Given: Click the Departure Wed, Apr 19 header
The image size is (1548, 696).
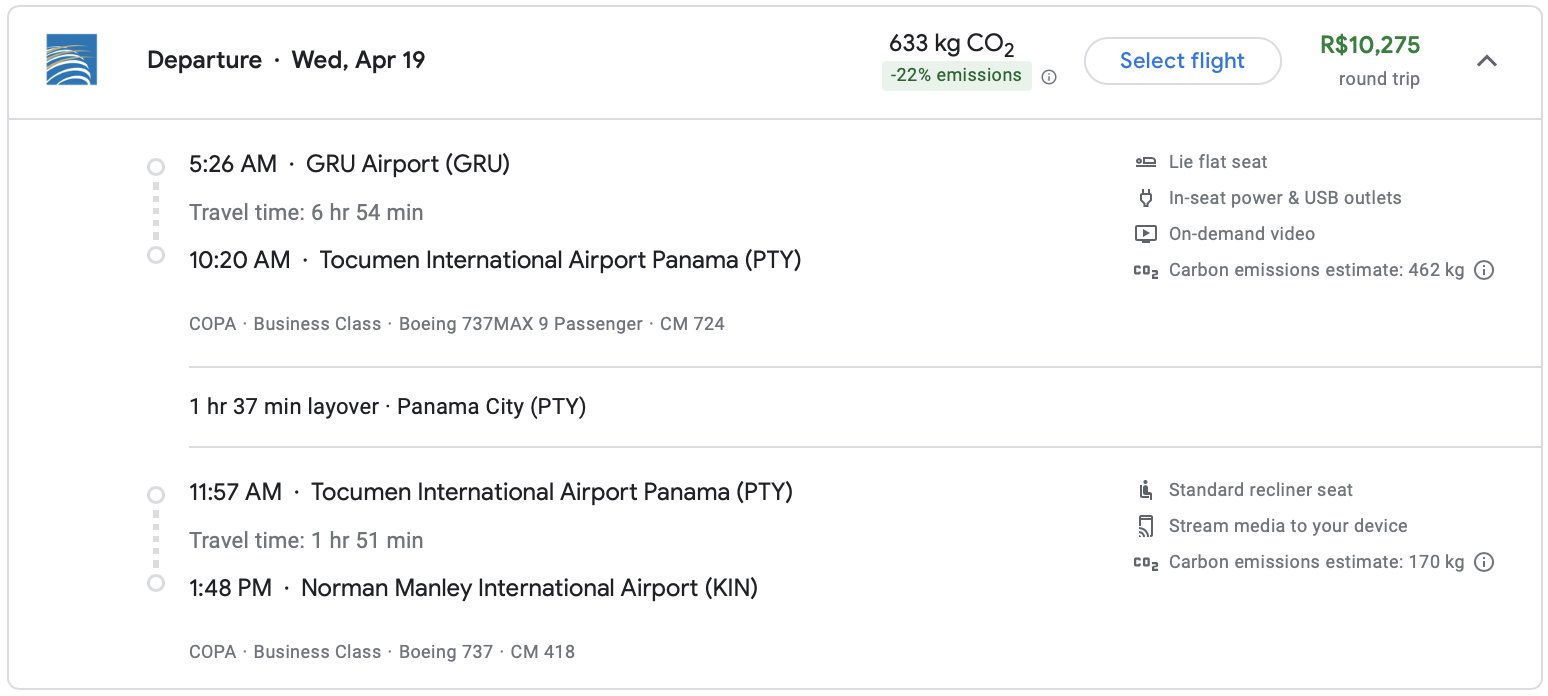Looking at the screenshot, I should pos(286,60).
